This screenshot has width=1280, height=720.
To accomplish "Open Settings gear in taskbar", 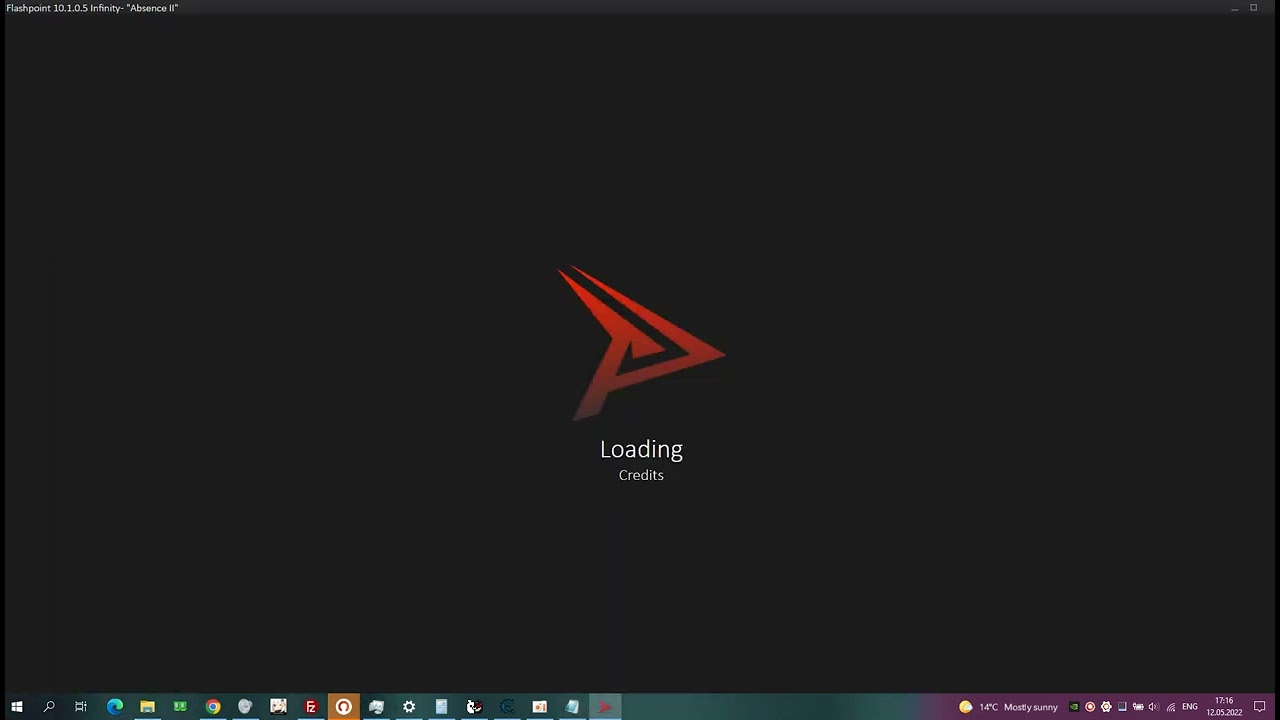I will click(409, 707).
